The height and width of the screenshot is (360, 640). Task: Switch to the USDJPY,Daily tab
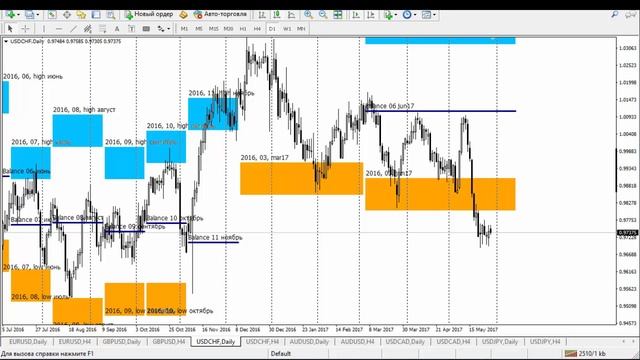[x=500, y=342]
